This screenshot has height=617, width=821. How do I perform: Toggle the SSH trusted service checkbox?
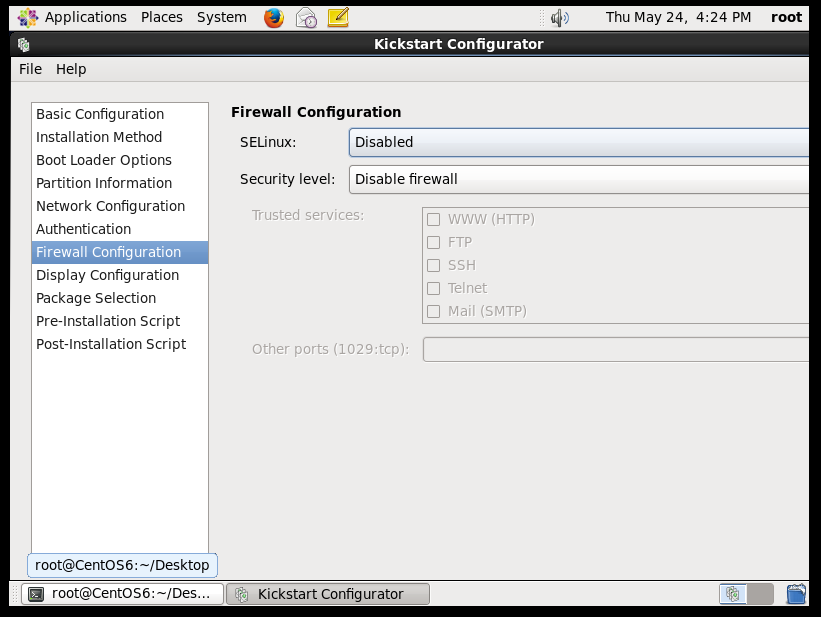pos(434,266)
